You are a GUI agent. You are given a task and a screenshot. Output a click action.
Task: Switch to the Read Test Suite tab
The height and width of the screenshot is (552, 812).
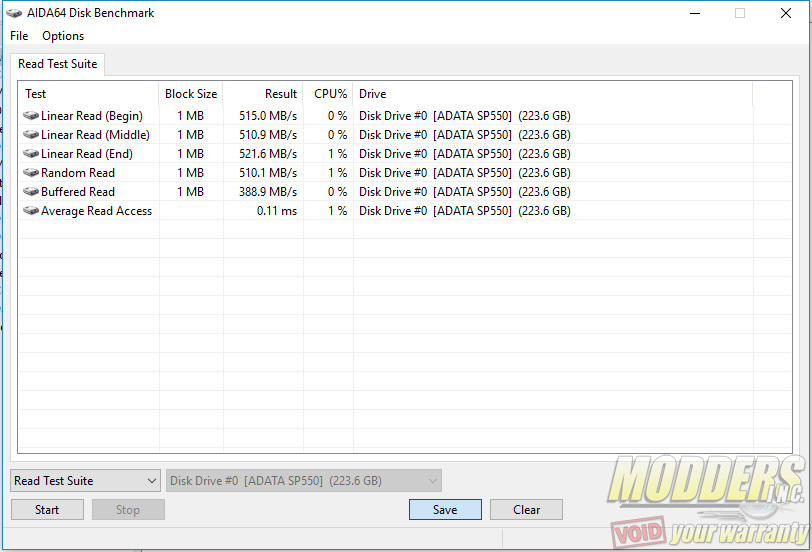point(57,64)
